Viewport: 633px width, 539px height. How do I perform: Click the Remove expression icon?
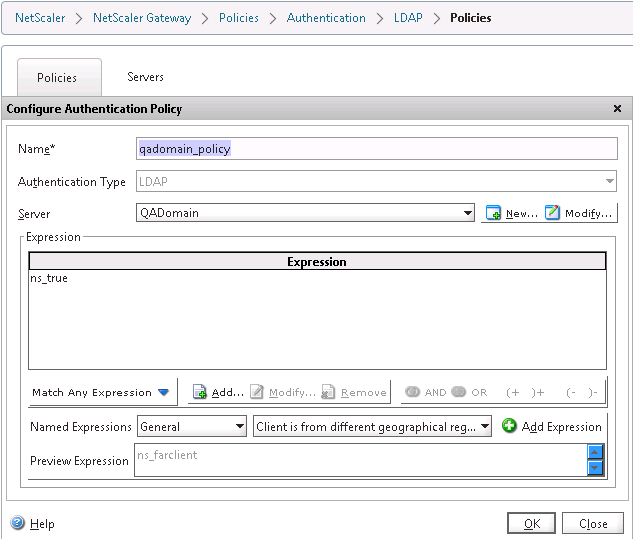(x=329, y=393)
